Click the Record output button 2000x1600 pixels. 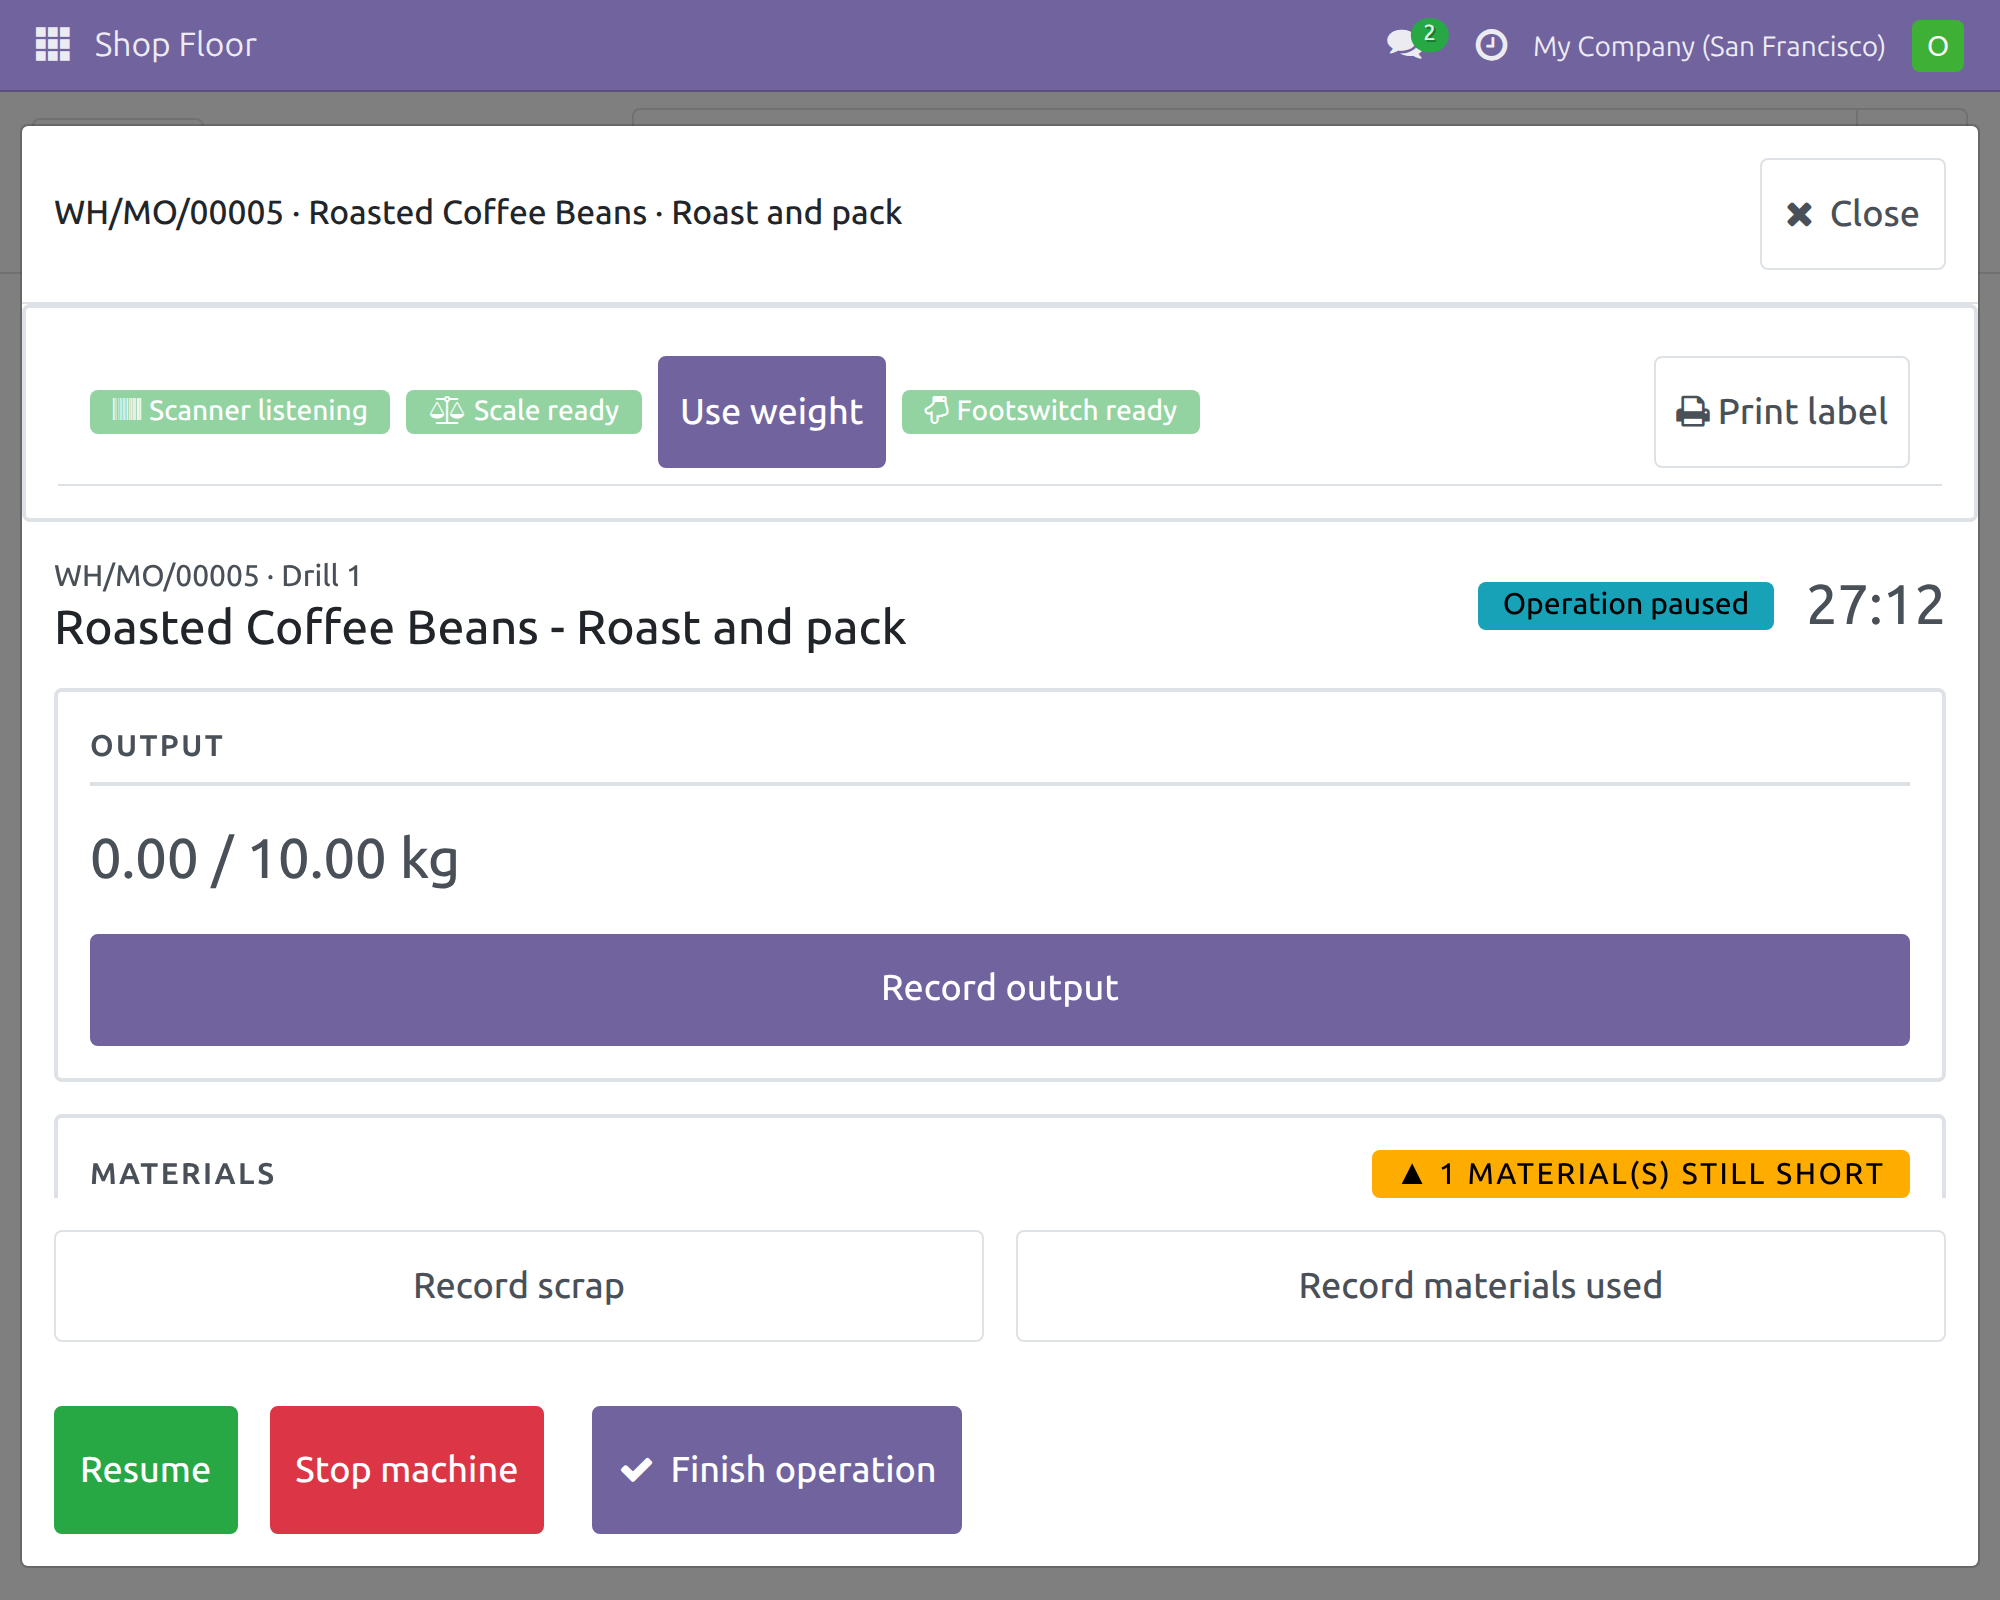[x=1000, y=990]
